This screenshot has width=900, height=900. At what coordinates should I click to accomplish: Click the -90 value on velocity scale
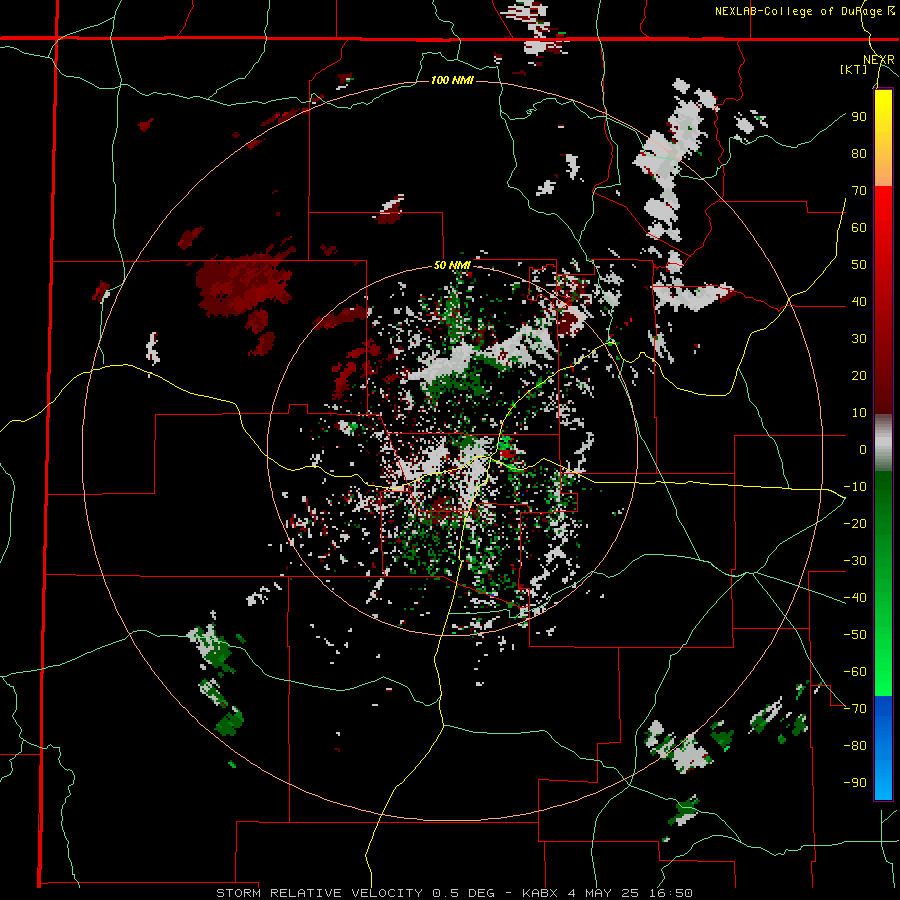click(855, 783)
